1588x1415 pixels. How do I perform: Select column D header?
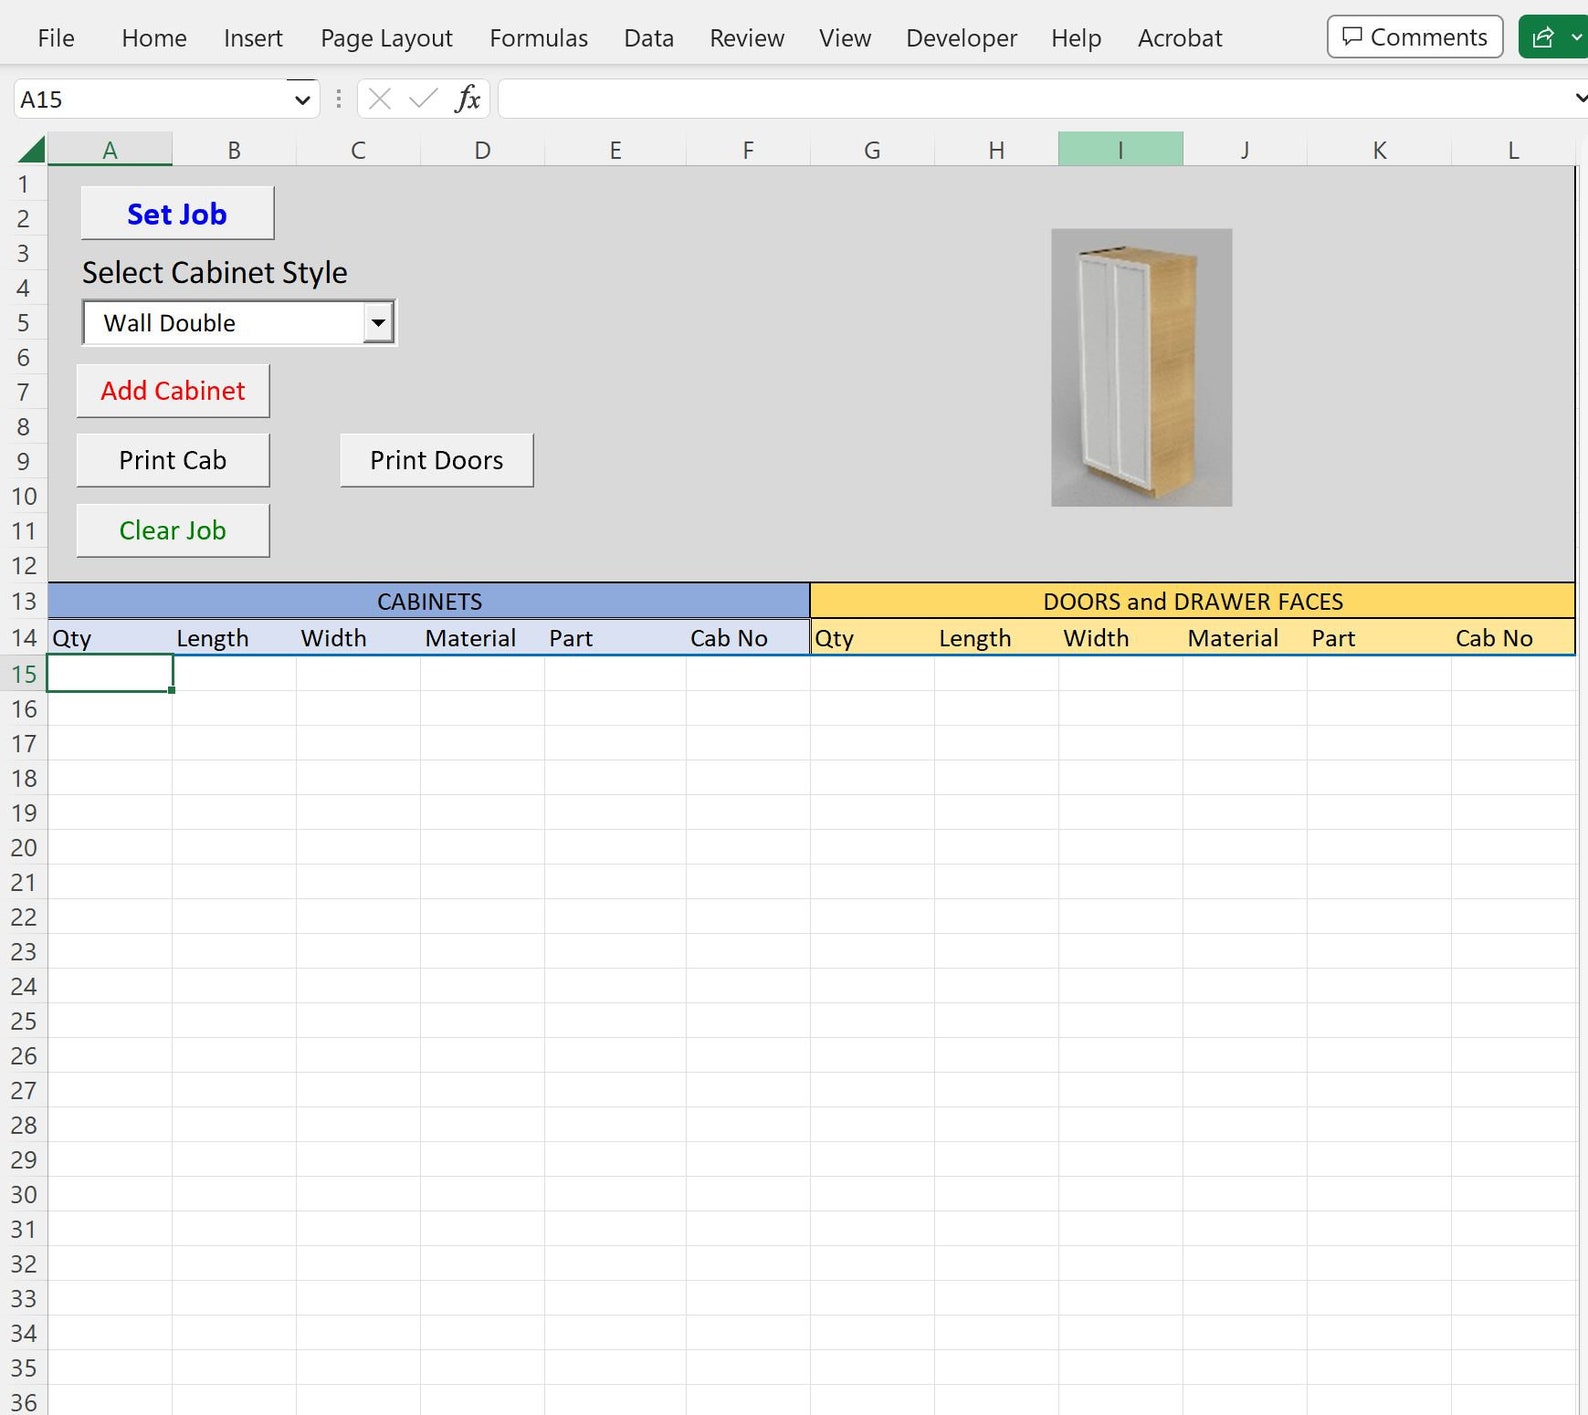(x=482, y=150)
